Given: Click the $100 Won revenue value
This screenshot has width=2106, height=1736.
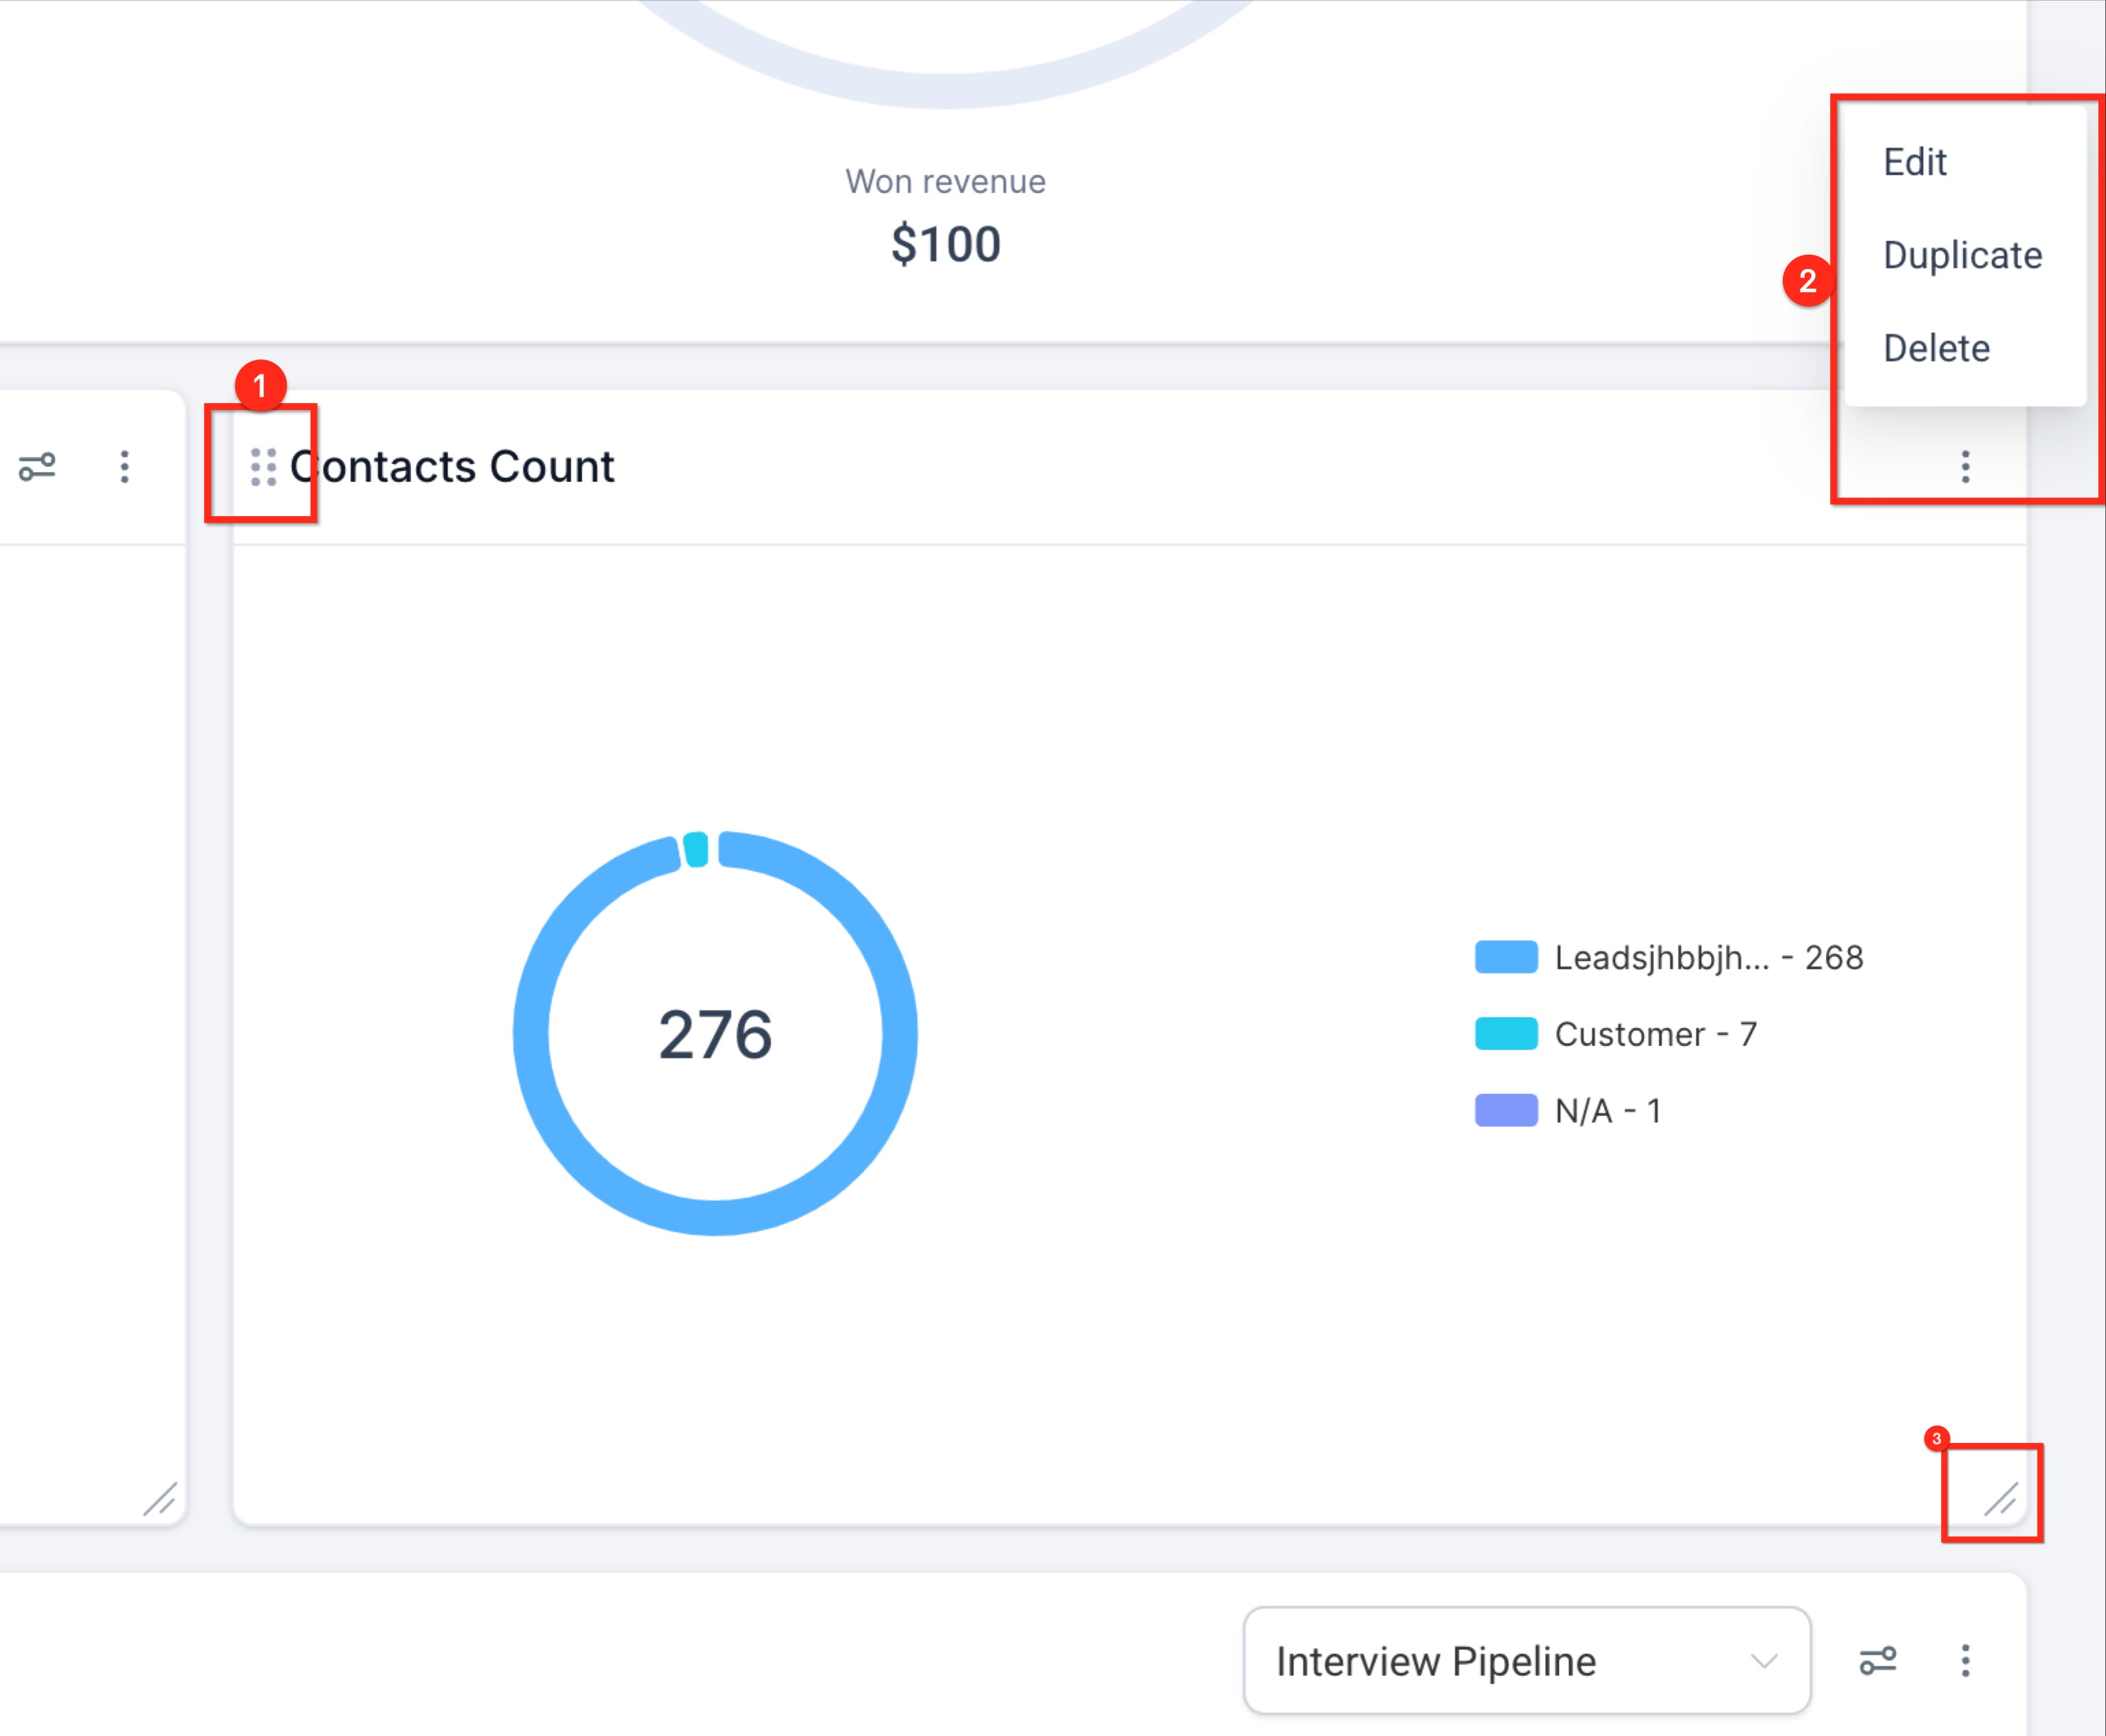Looking at the screenshot, I should (x=946, y=244).
